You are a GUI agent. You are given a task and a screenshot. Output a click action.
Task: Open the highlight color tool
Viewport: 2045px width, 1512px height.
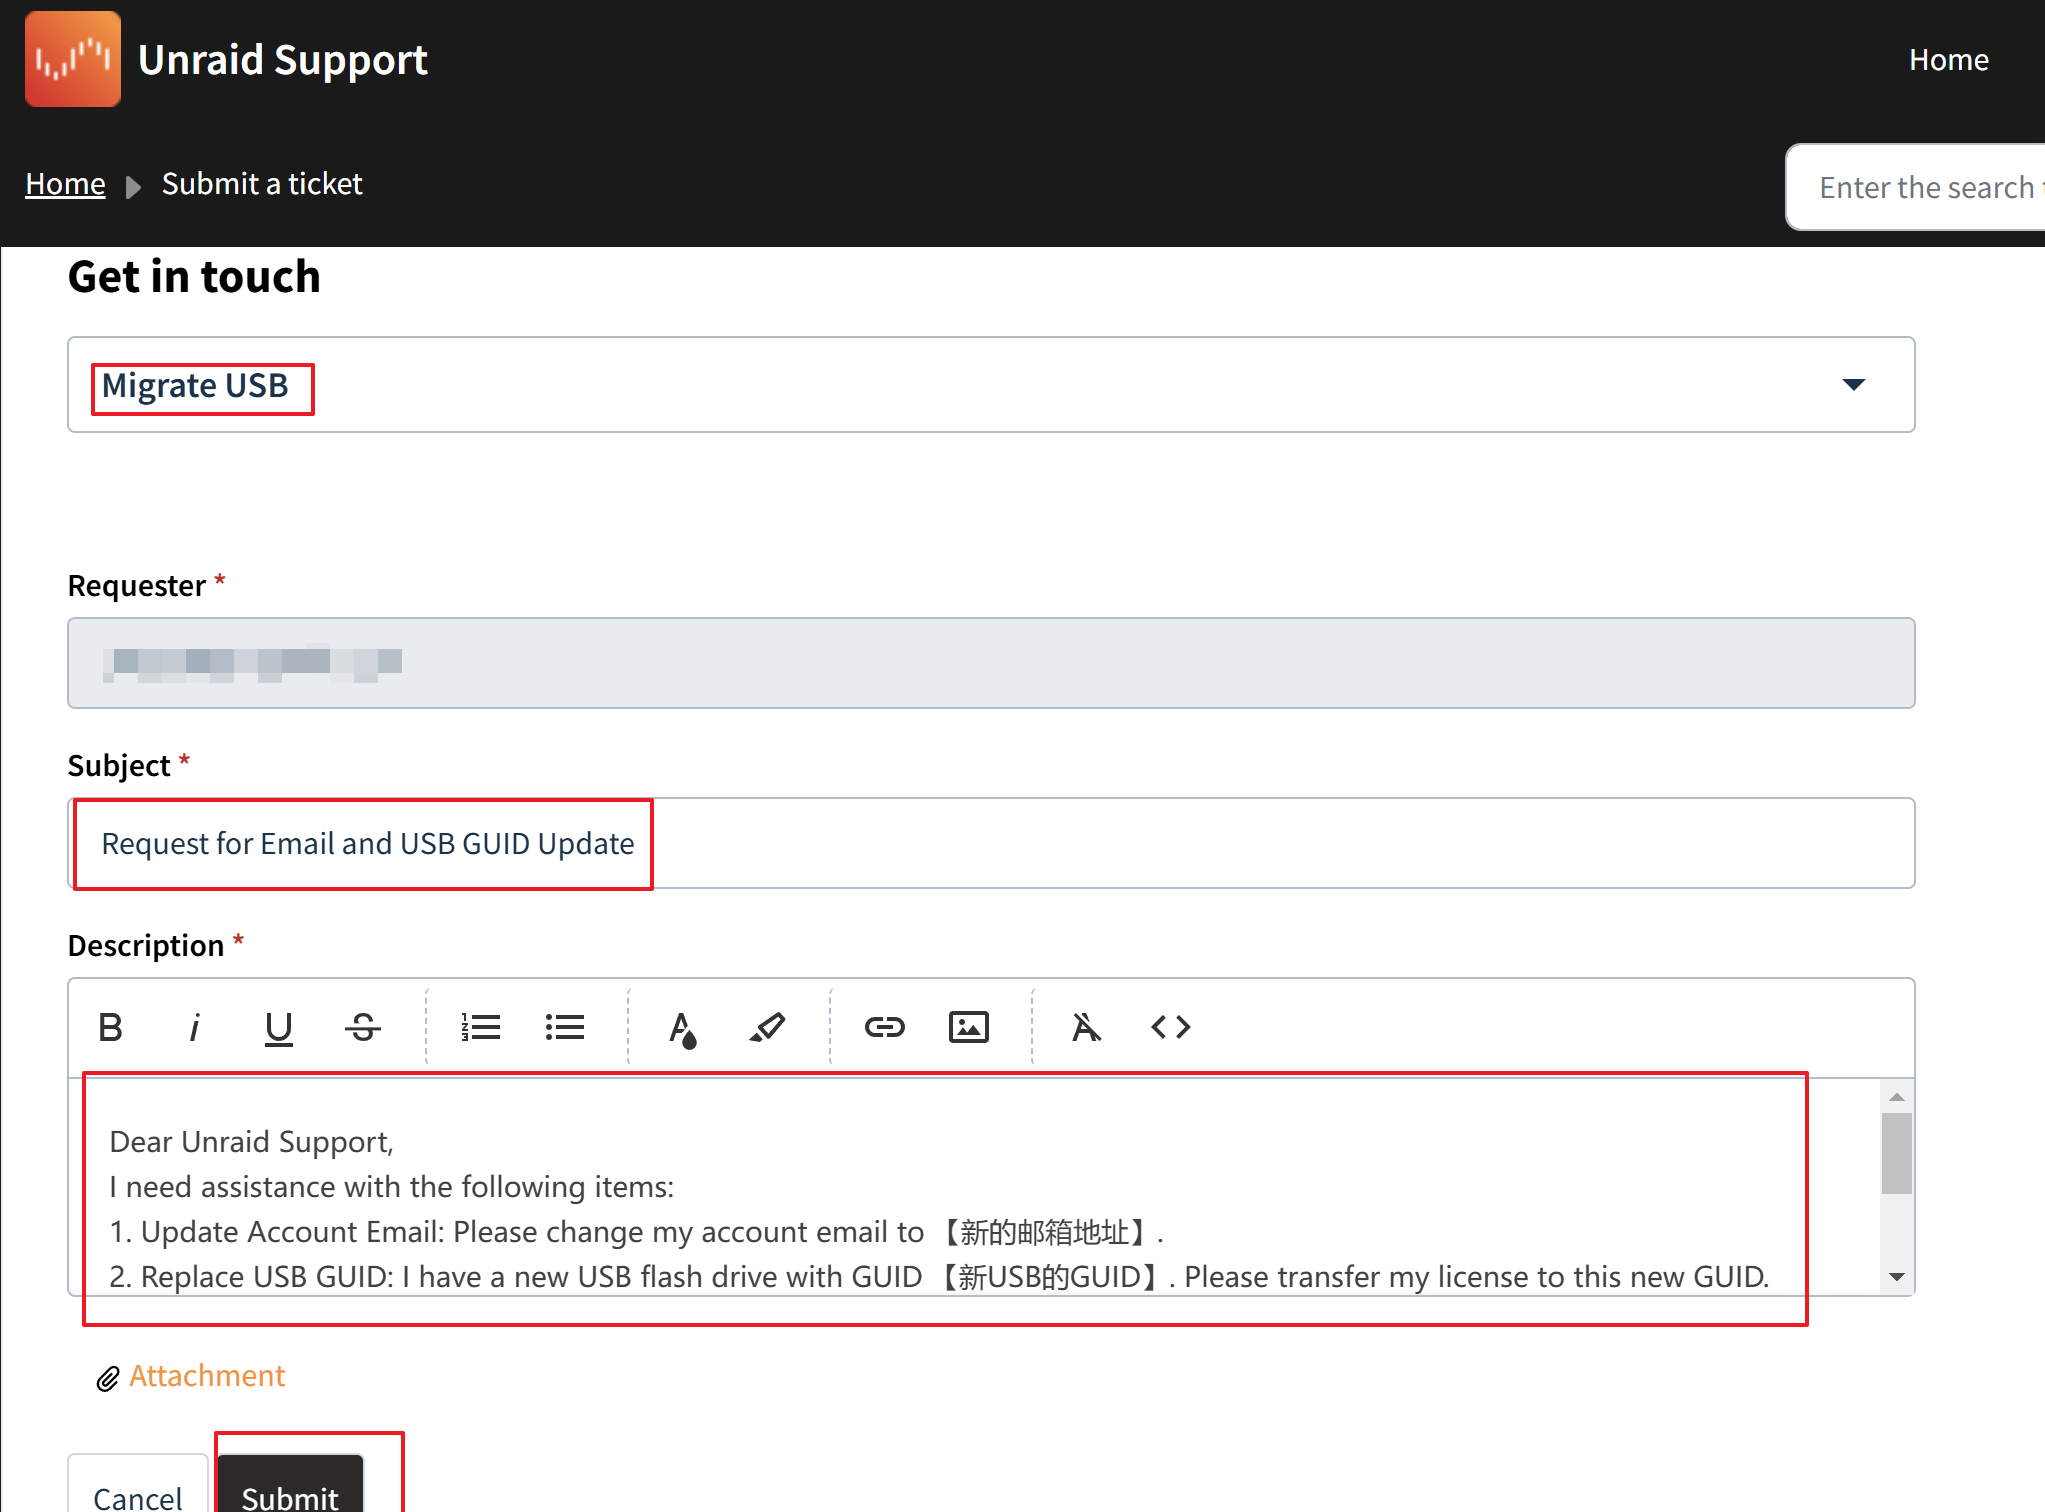coord(767,1027)
